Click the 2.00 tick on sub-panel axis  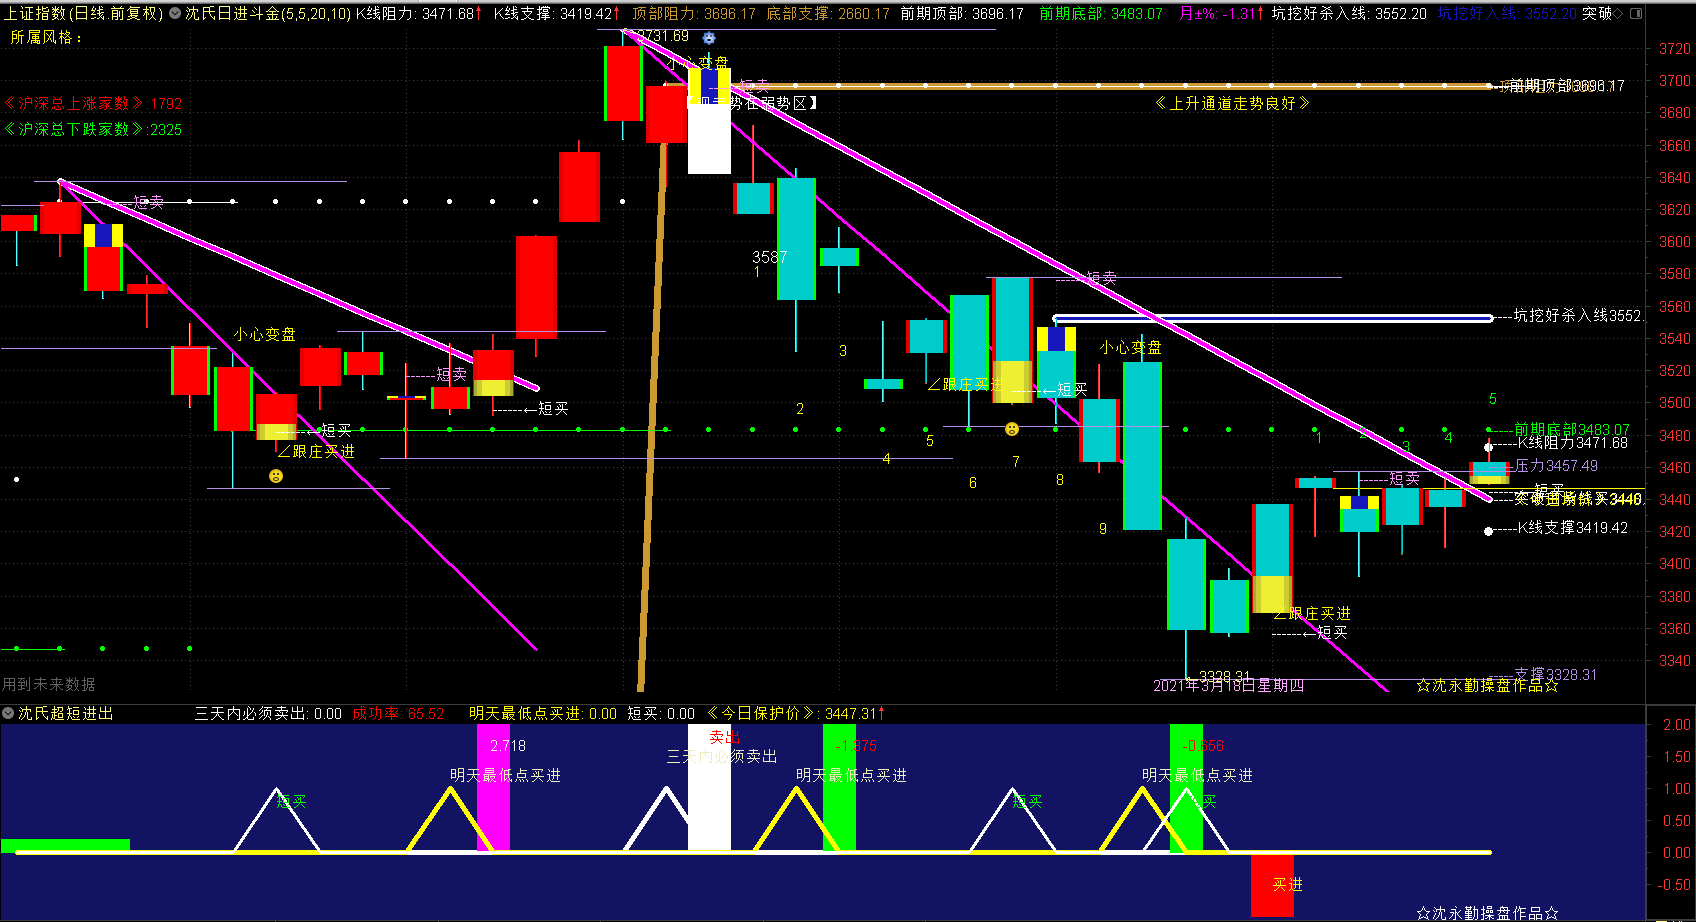click(x=1676, y=724)
